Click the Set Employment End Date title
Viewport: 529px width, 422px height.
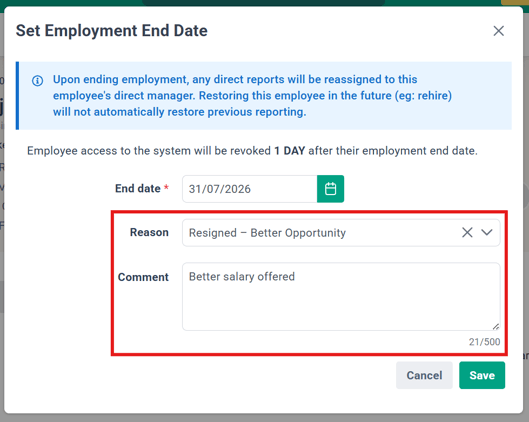pyautogui.click(x=112, y=31)
